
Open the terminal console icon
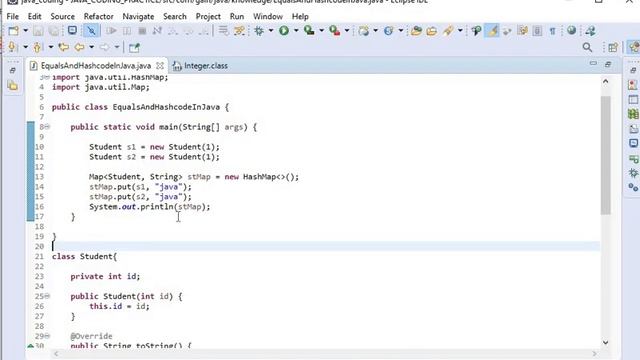pos(72,31)
